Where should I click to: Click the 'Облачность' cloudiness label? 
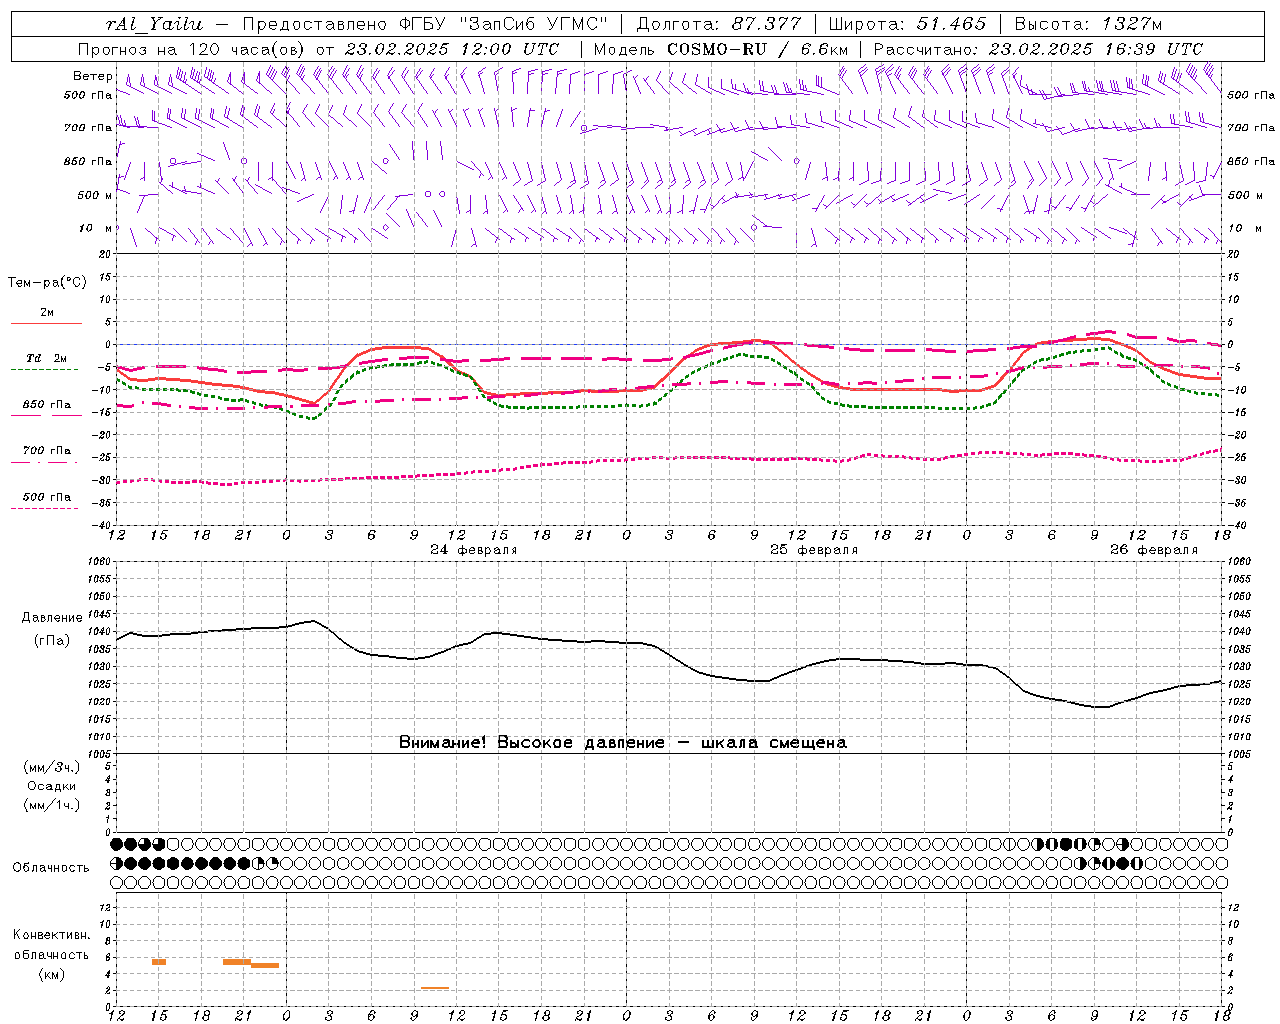(x=51, y=868)
